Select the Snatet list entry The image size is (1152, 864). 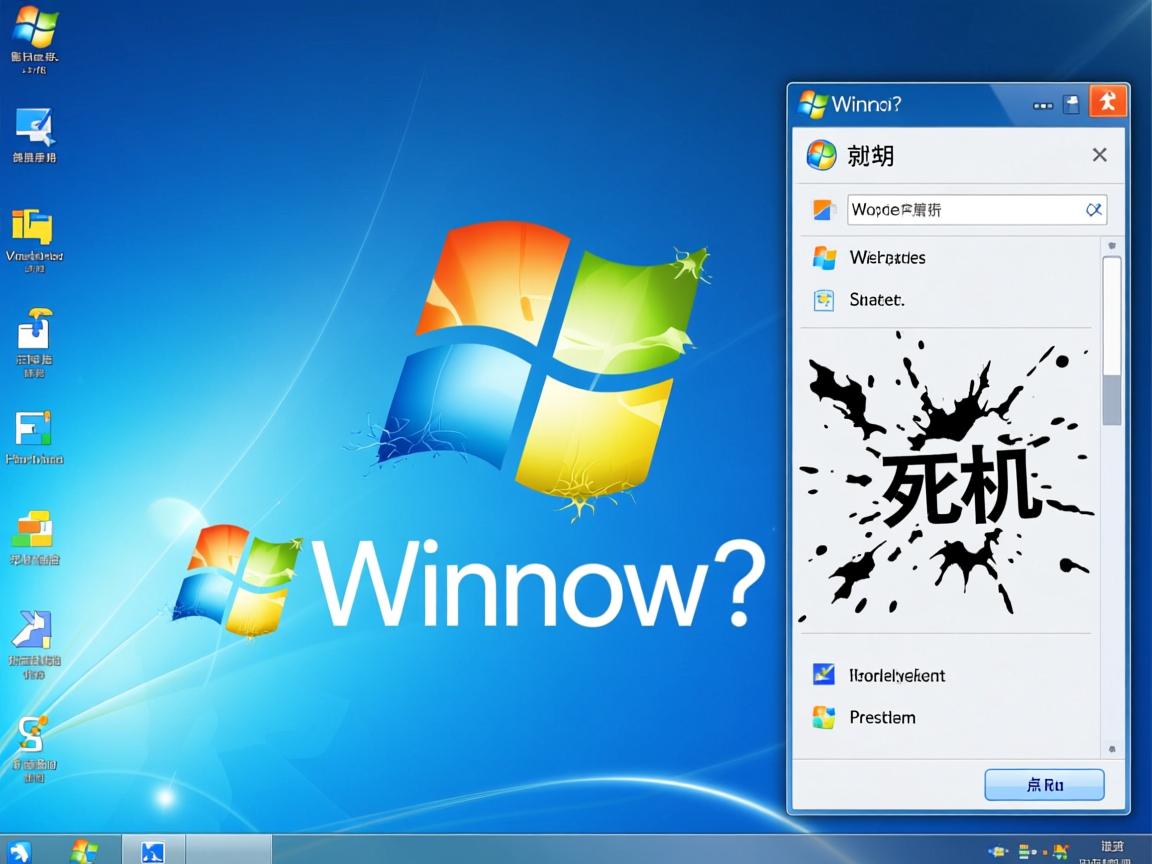click(x=880, y=300)
